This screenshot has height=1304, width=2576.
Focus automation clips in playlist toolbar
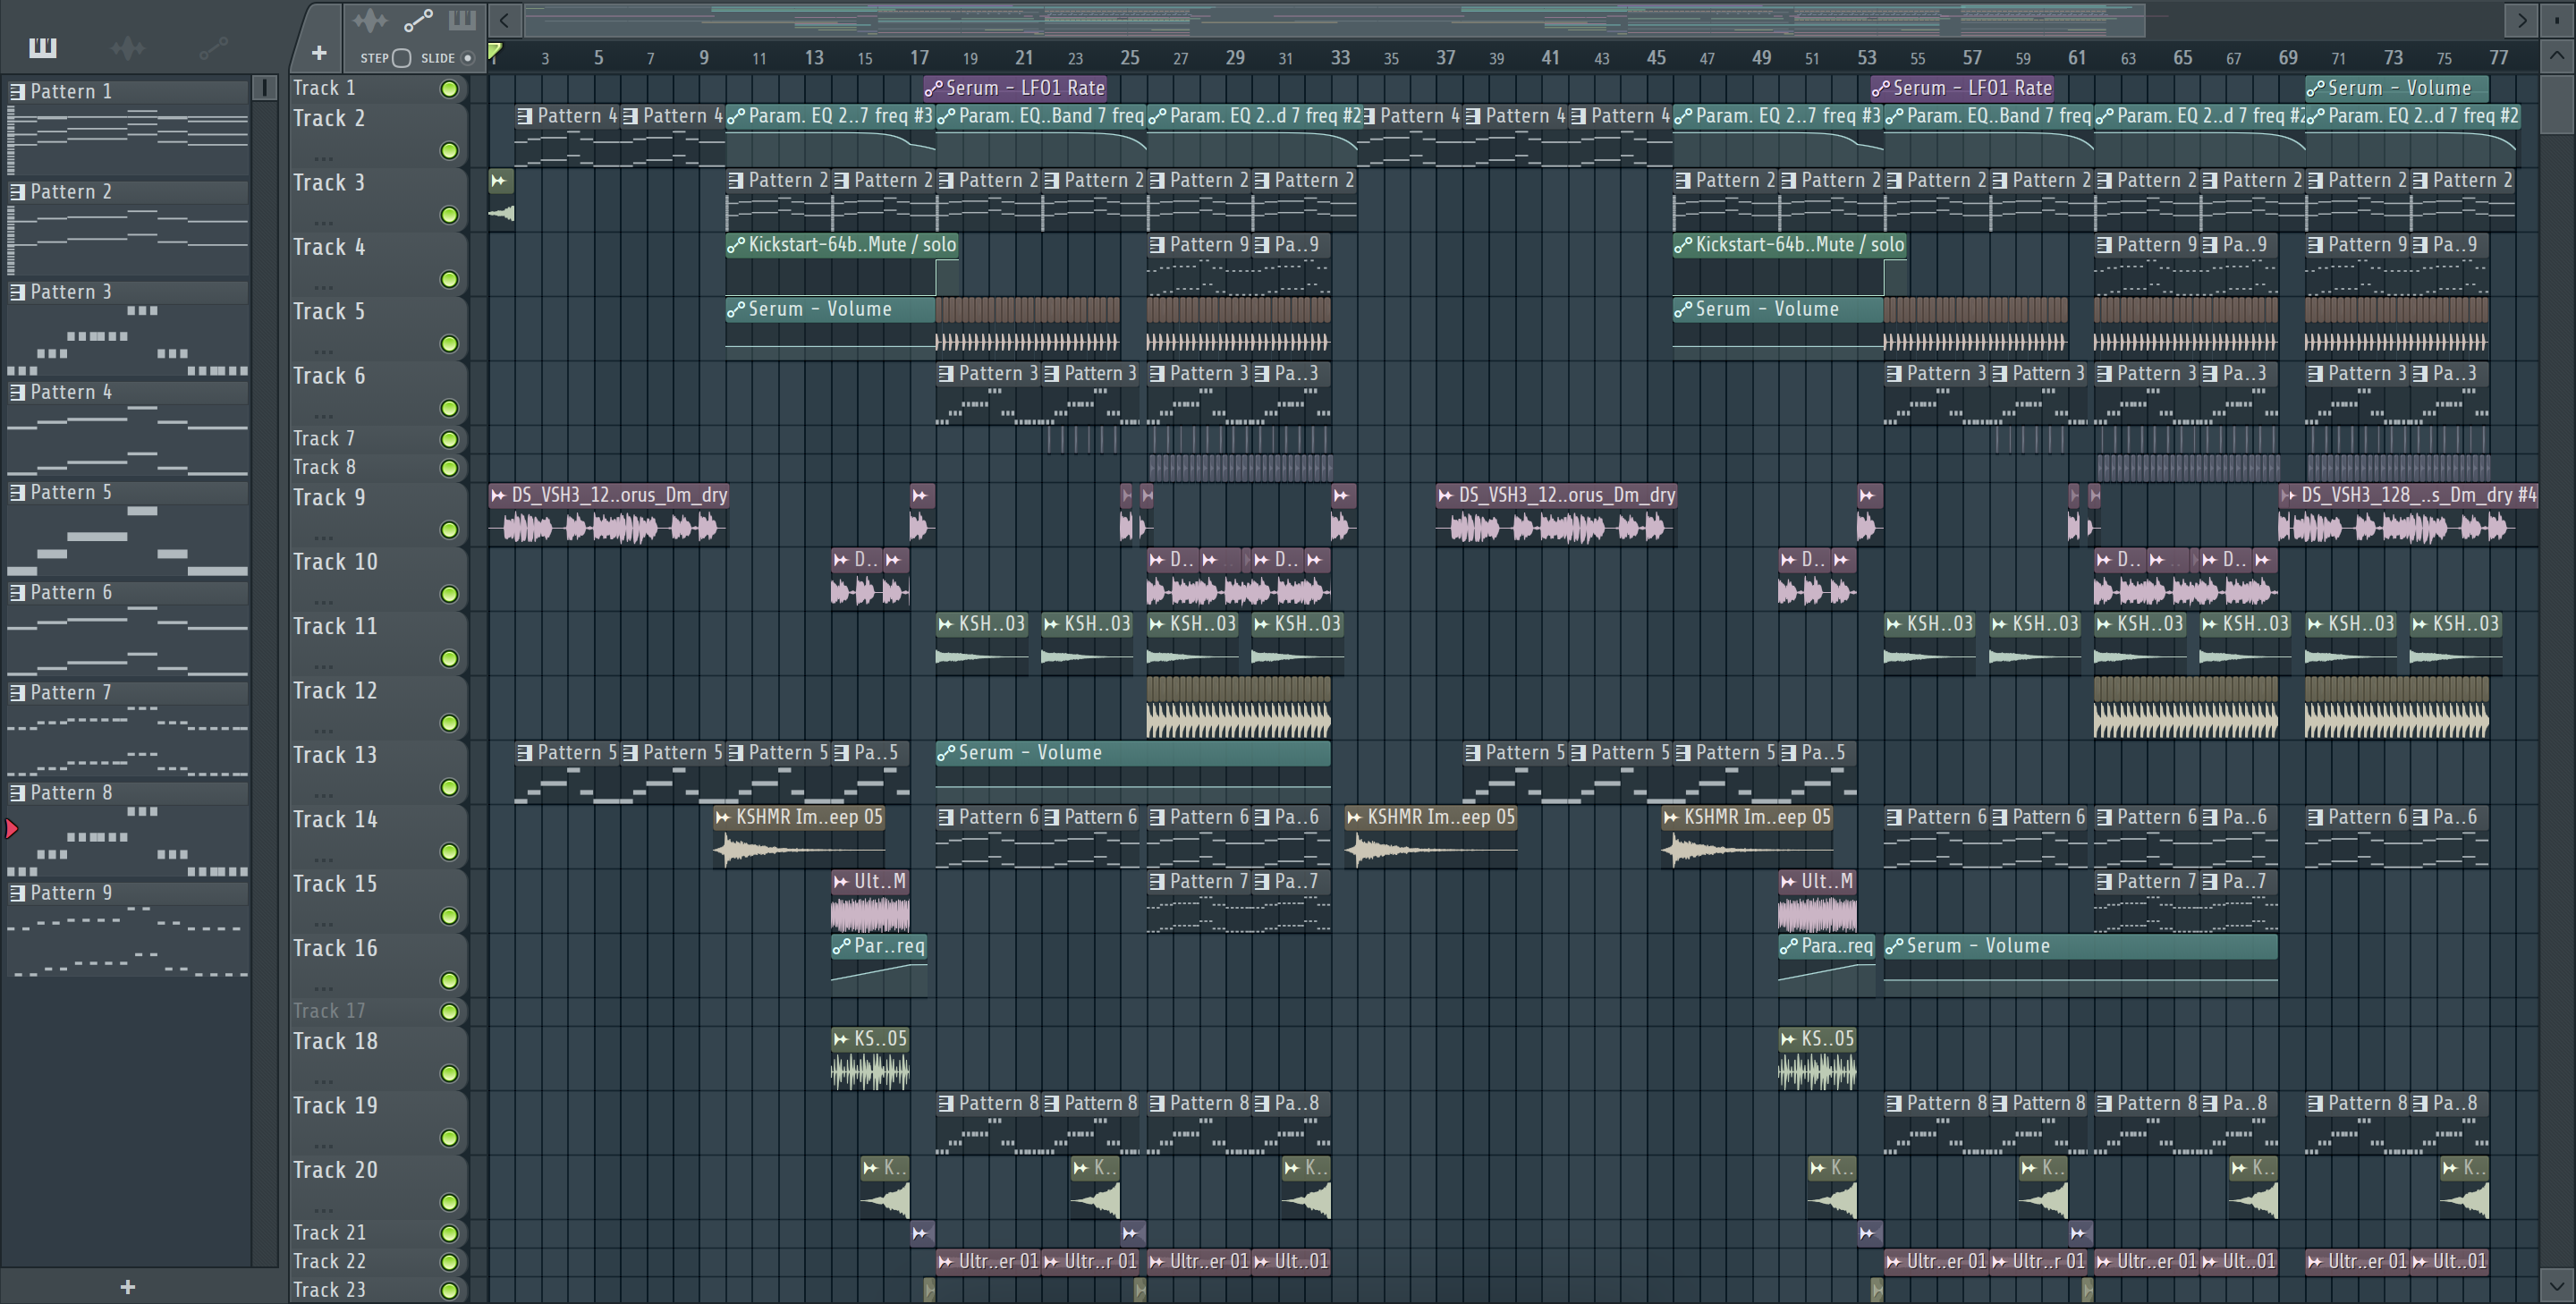click(418, 20)
